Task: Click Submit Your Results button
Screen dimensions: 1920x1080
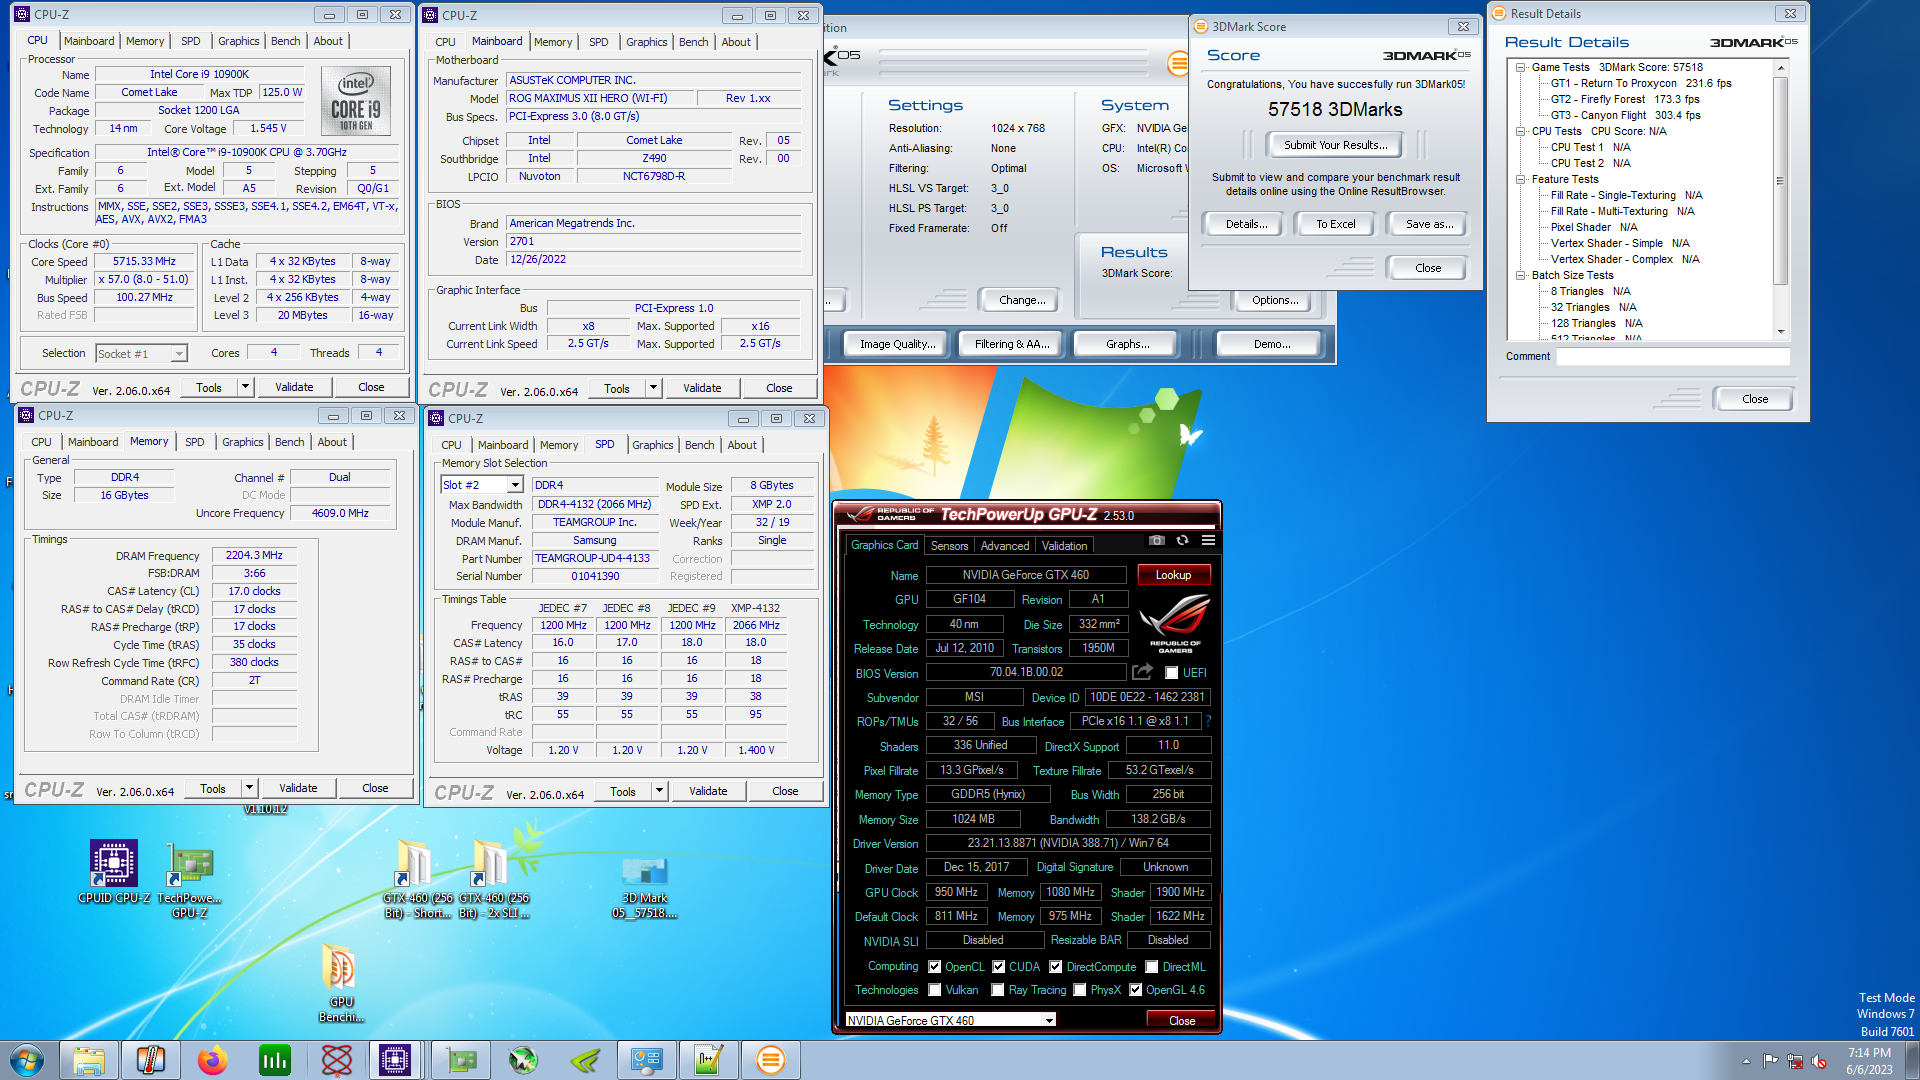Action: tap(1335, 145)
